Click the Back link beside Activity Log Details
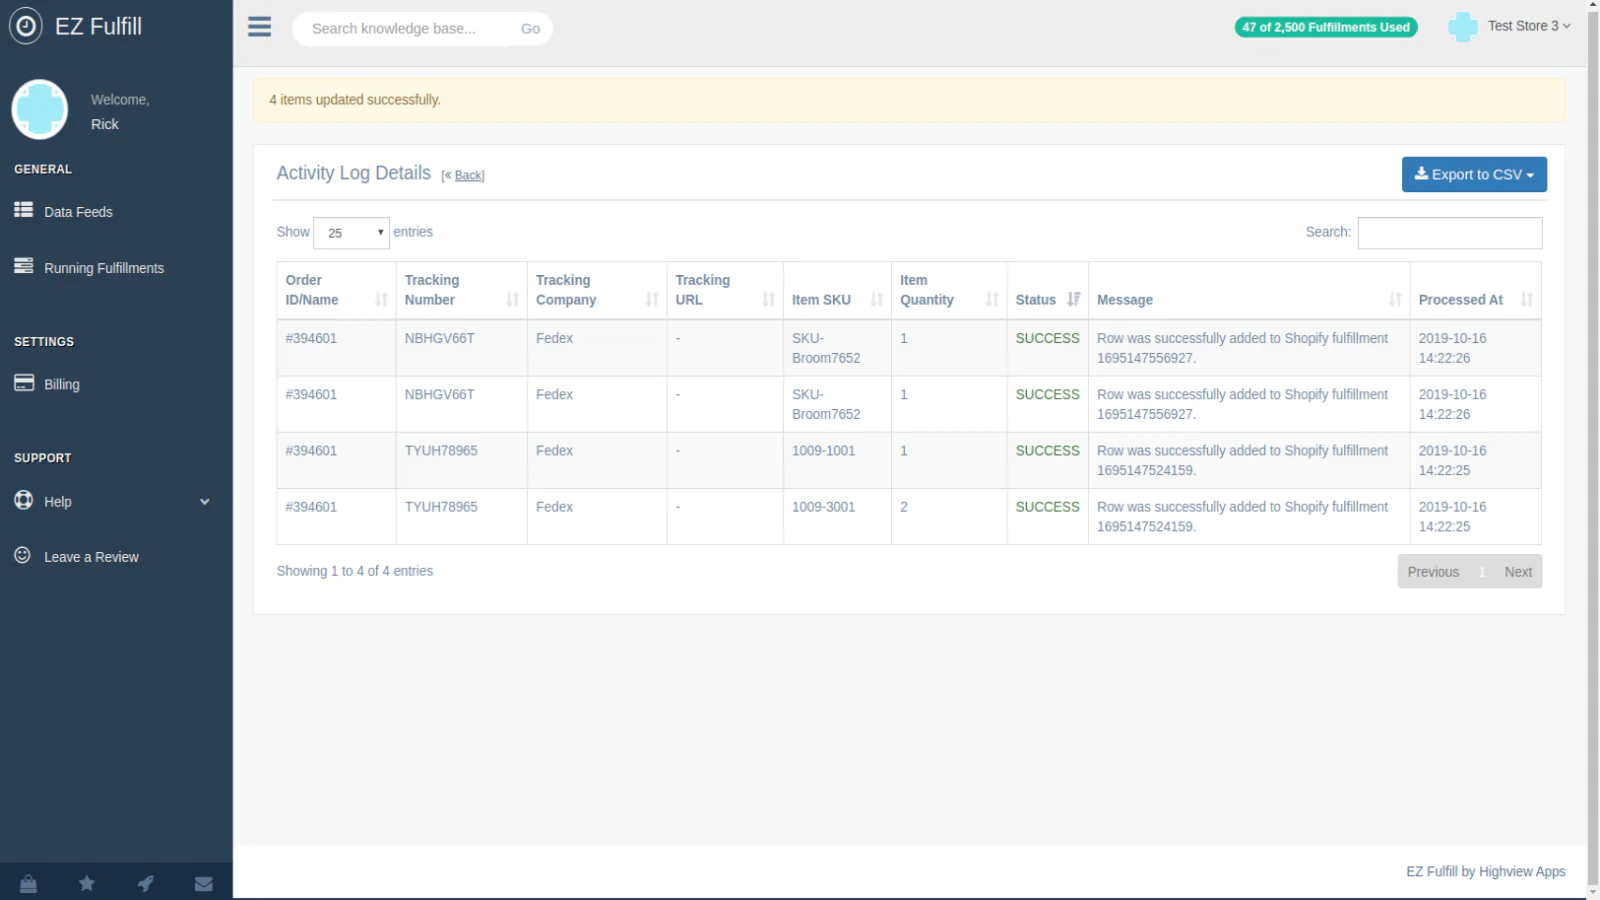The width and height of the screenshot is (1600, 900). coord(468,175)
